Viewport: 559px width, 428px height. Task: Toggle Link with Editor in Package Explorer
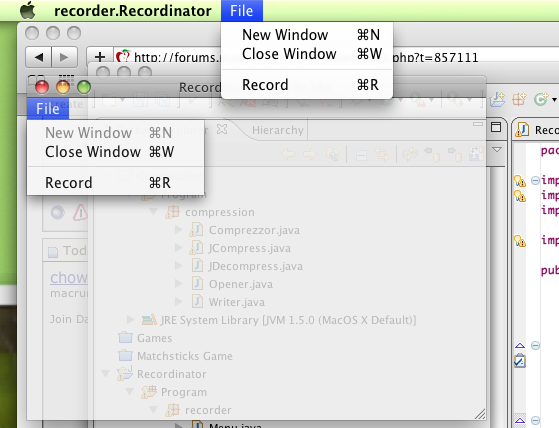pos(382,155)
